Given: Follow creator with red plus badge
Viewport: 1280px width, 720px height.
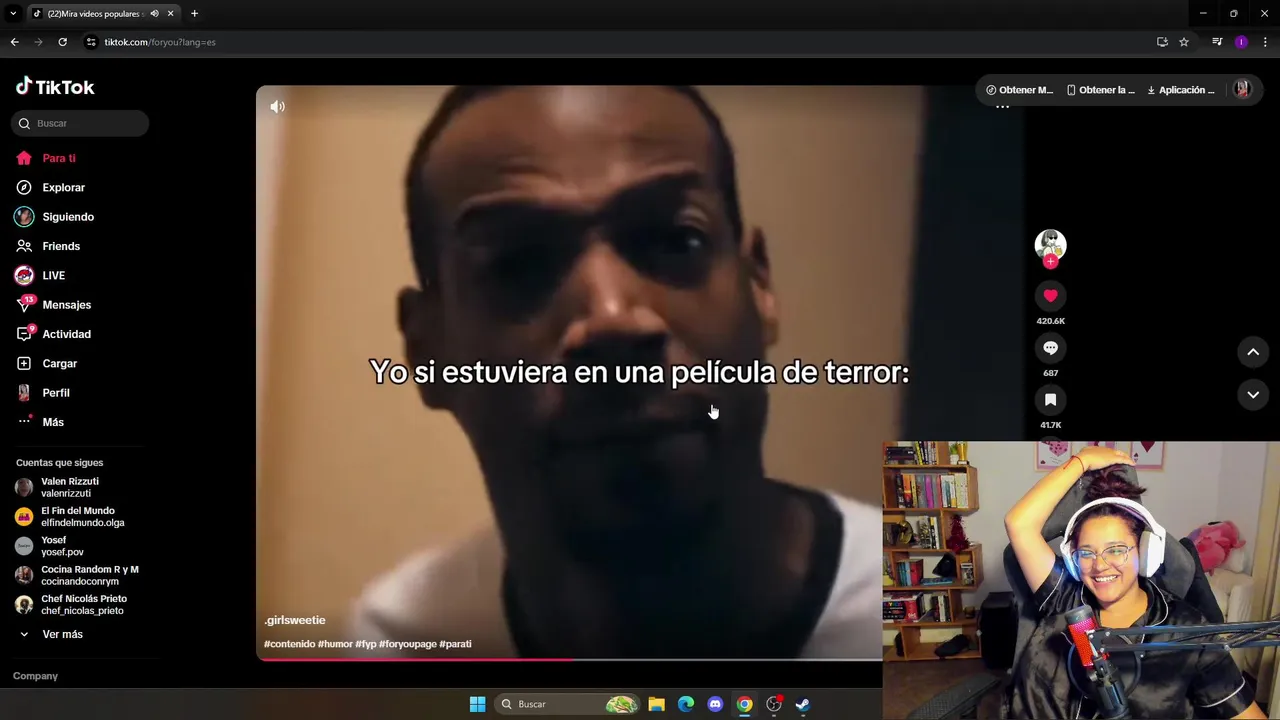Looking at the screenshot, I should [1050, 261].
